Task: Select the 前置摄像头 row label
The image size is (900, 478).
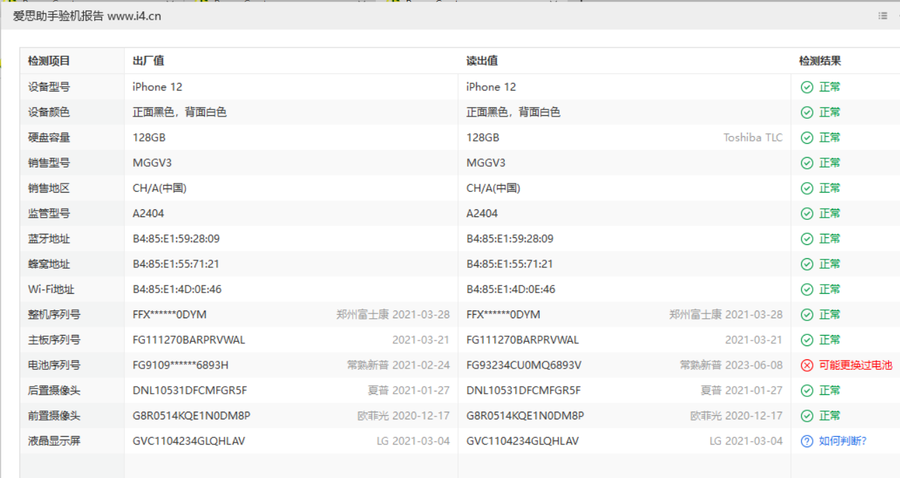Action: [54, 415]
